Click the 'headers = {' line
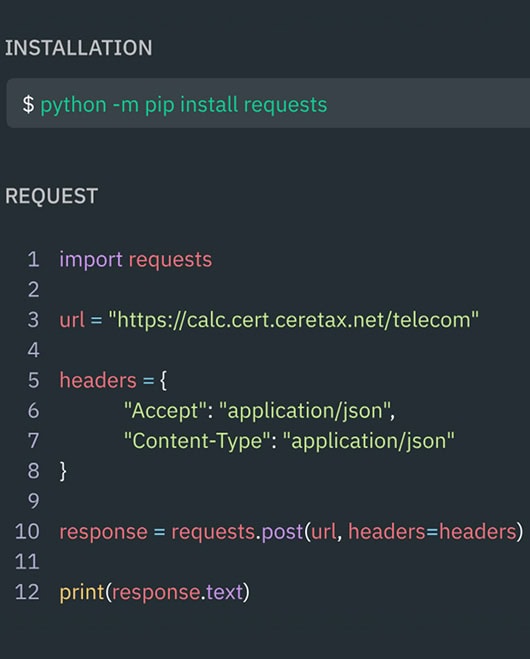 tap(113, 380)
